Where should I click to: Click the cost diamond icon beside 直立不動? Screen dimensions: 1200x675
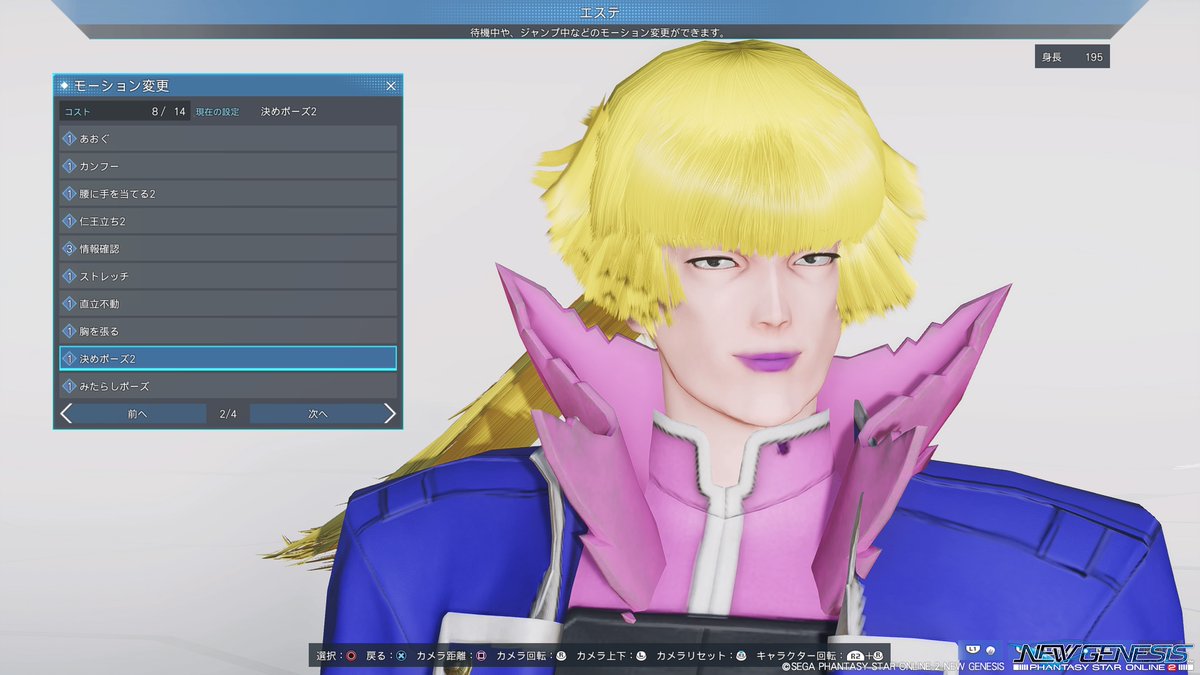tap(69, 303)
